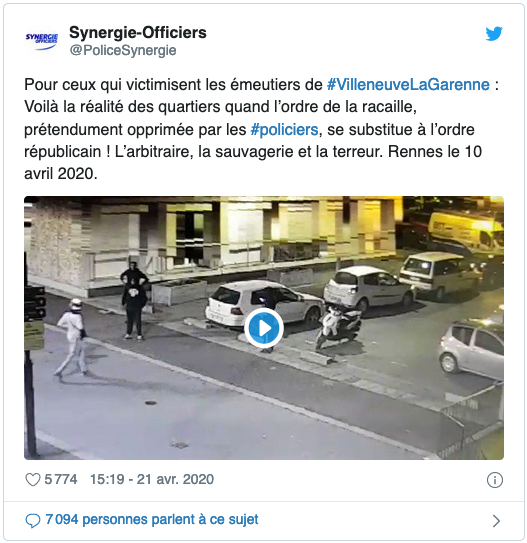Click the Twitter bird logo
This screenshot has height=543, width=527.
(494, 34)
